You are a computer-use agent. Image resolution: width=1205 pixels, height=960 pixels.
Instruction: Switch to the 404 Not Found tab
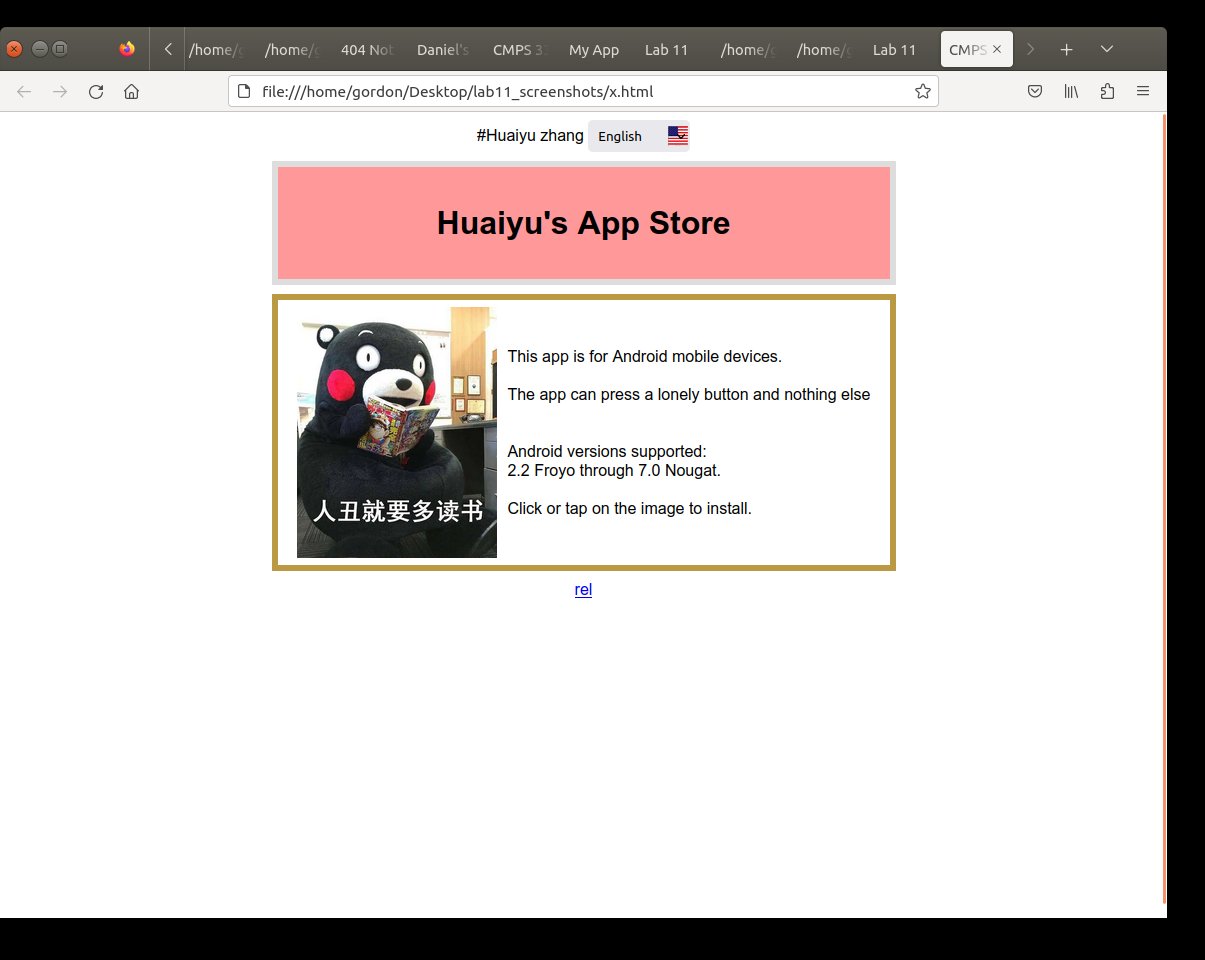pos(366,49)
